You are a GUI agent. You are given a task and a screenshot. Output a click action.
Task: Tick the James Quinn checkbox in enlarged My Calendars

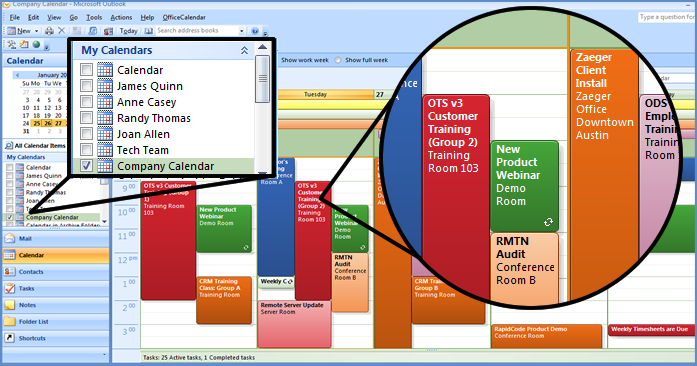pyautogui.click(x=86, y=86)
